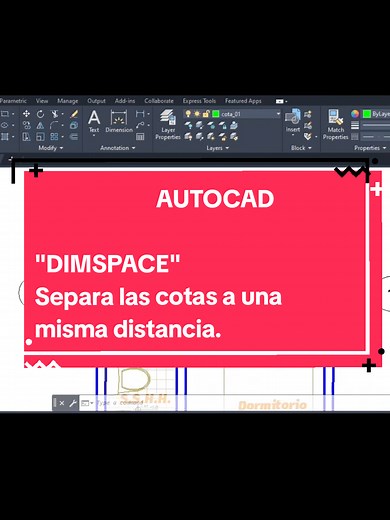Click the Layer Unlock icon
This screenshot has height=520, width=390.
click(223, 136)
